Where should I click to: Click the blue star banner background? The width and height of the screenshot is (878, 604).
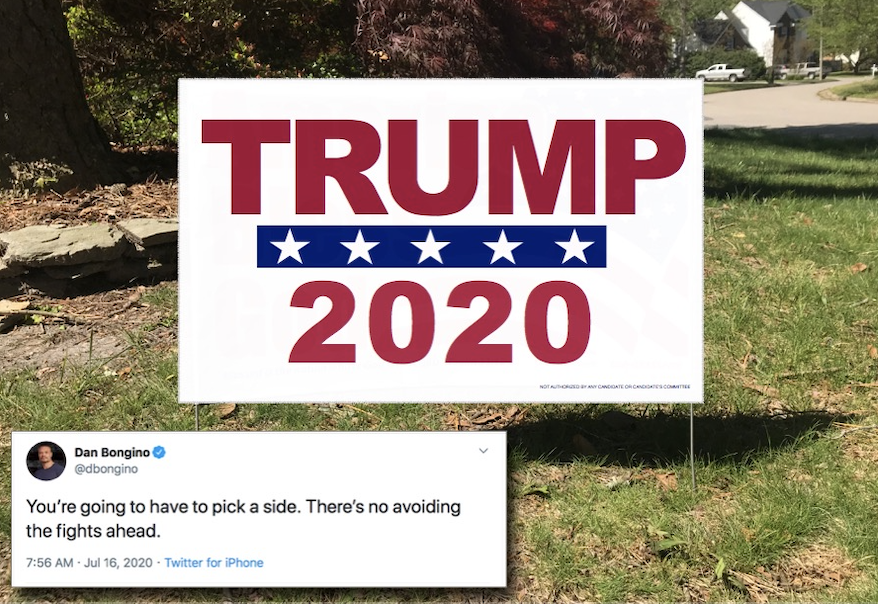click(x=431, y=246)
